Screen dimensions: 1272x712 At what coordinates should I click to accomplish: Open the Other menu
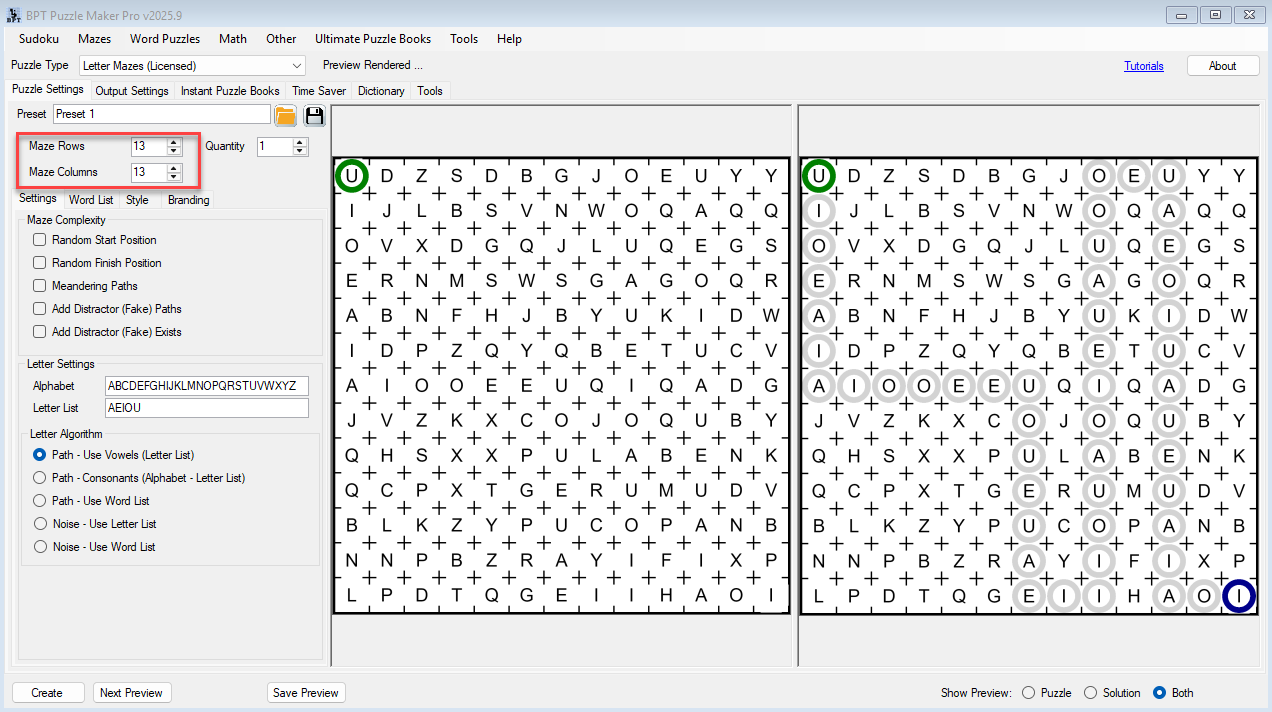(281, 39)
